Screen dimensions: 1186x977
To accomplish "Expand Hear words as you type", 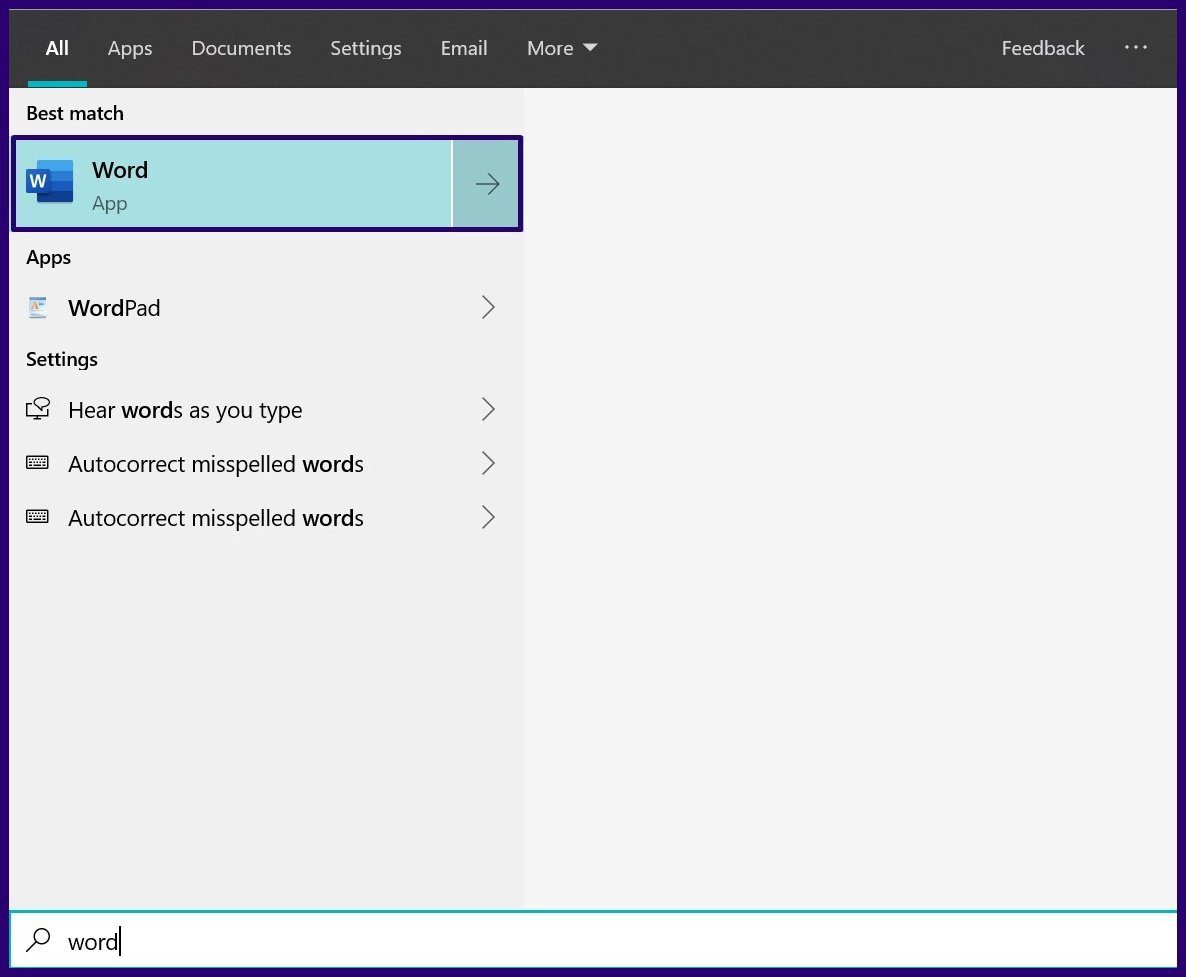I will [488, 409].
